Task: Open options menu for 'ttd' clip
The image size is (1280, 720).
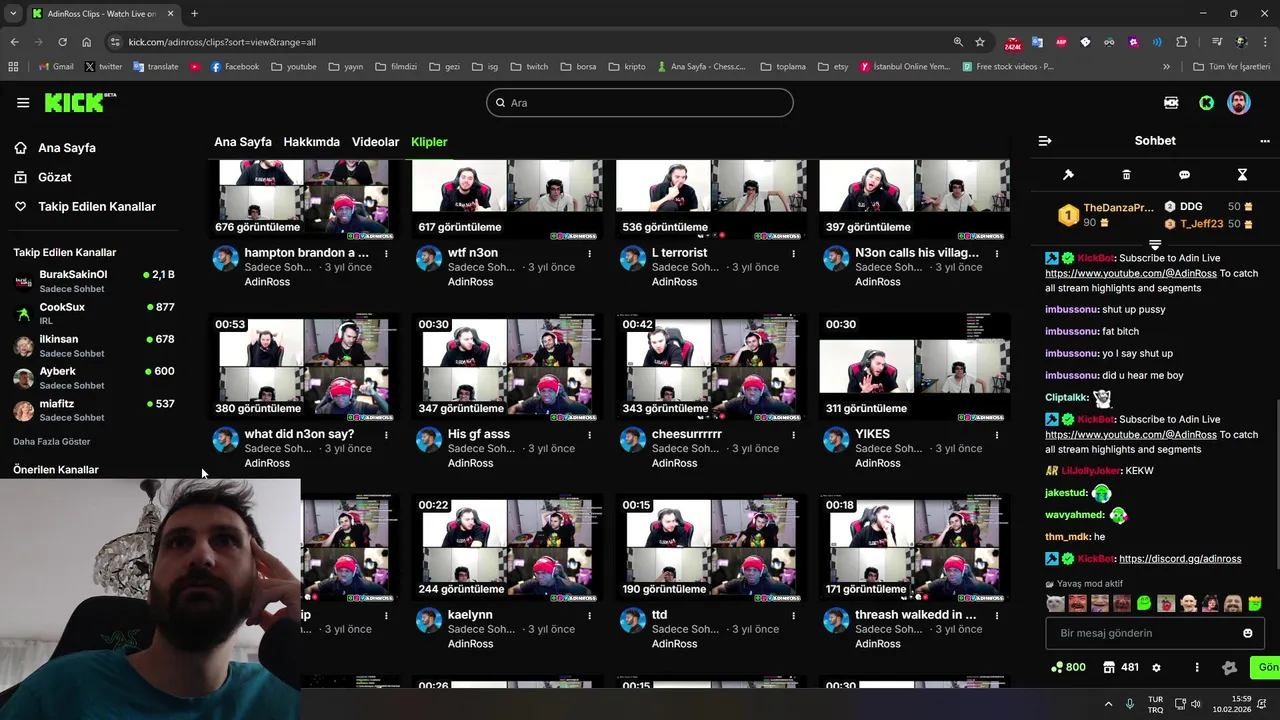Action: (x=794, y=616)
